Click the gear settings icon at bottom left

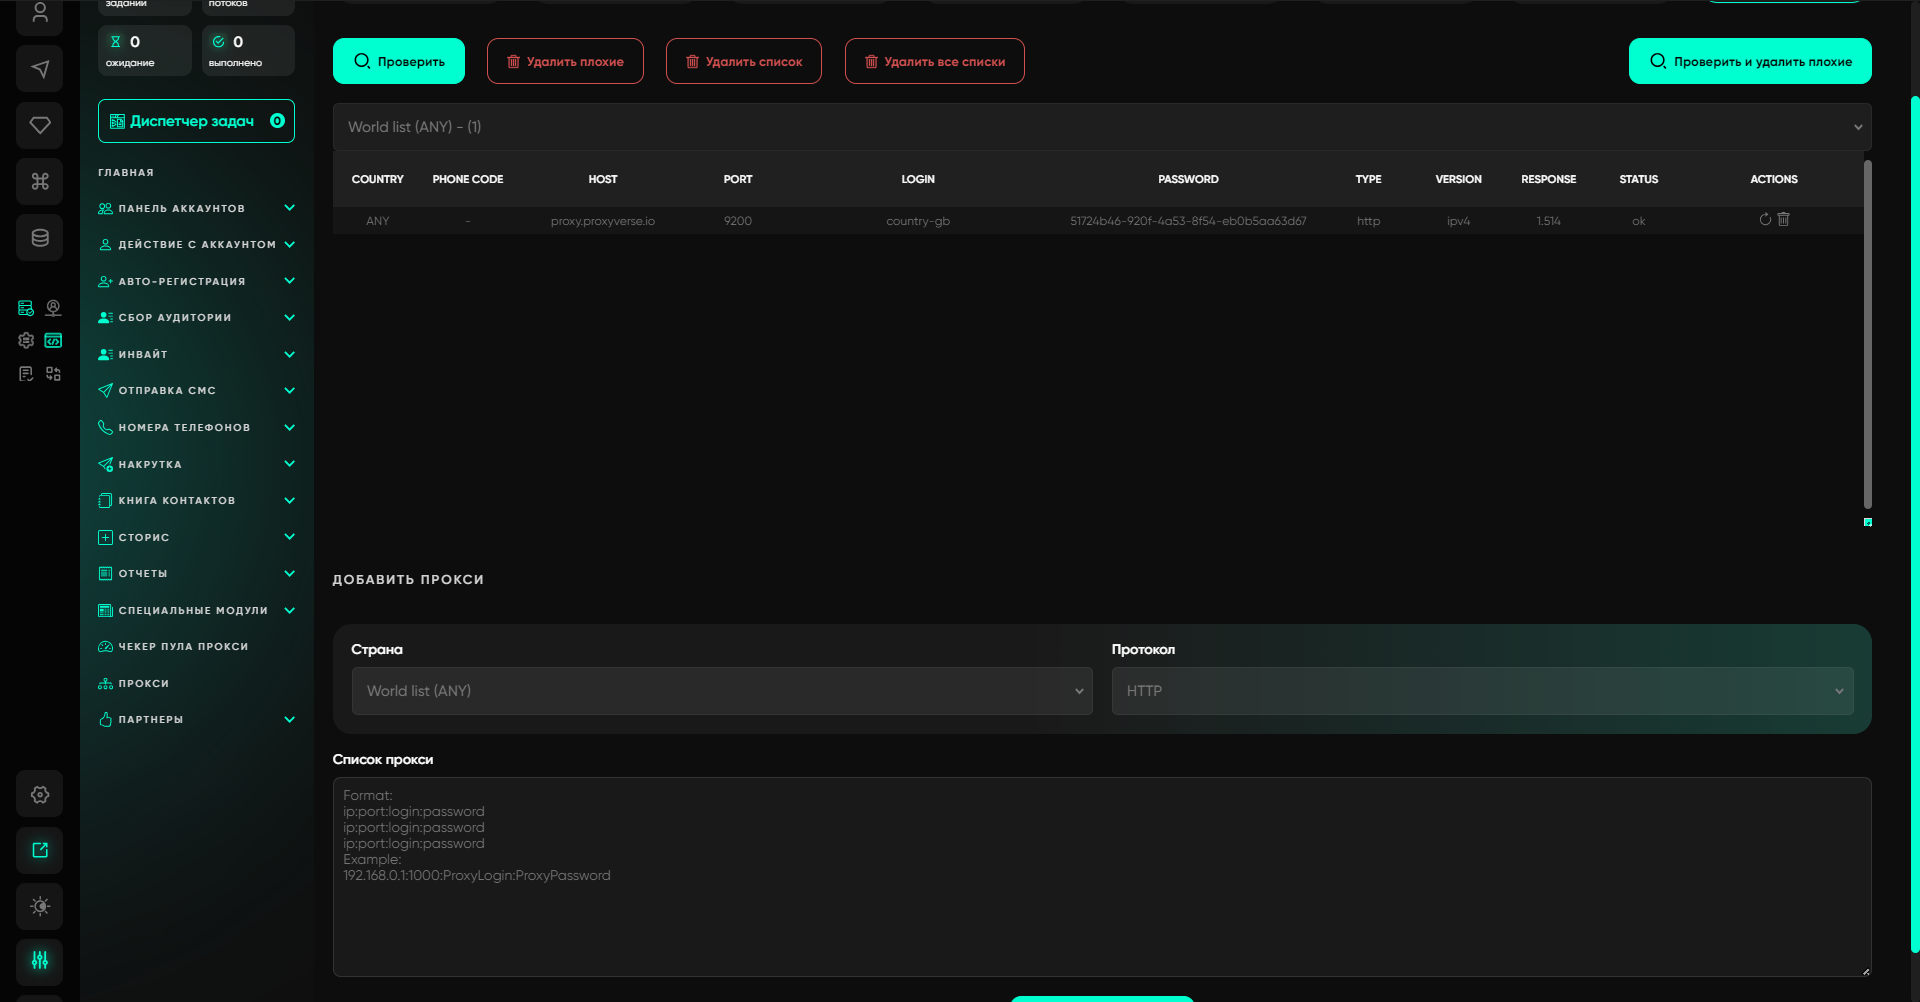coord(40,794)
